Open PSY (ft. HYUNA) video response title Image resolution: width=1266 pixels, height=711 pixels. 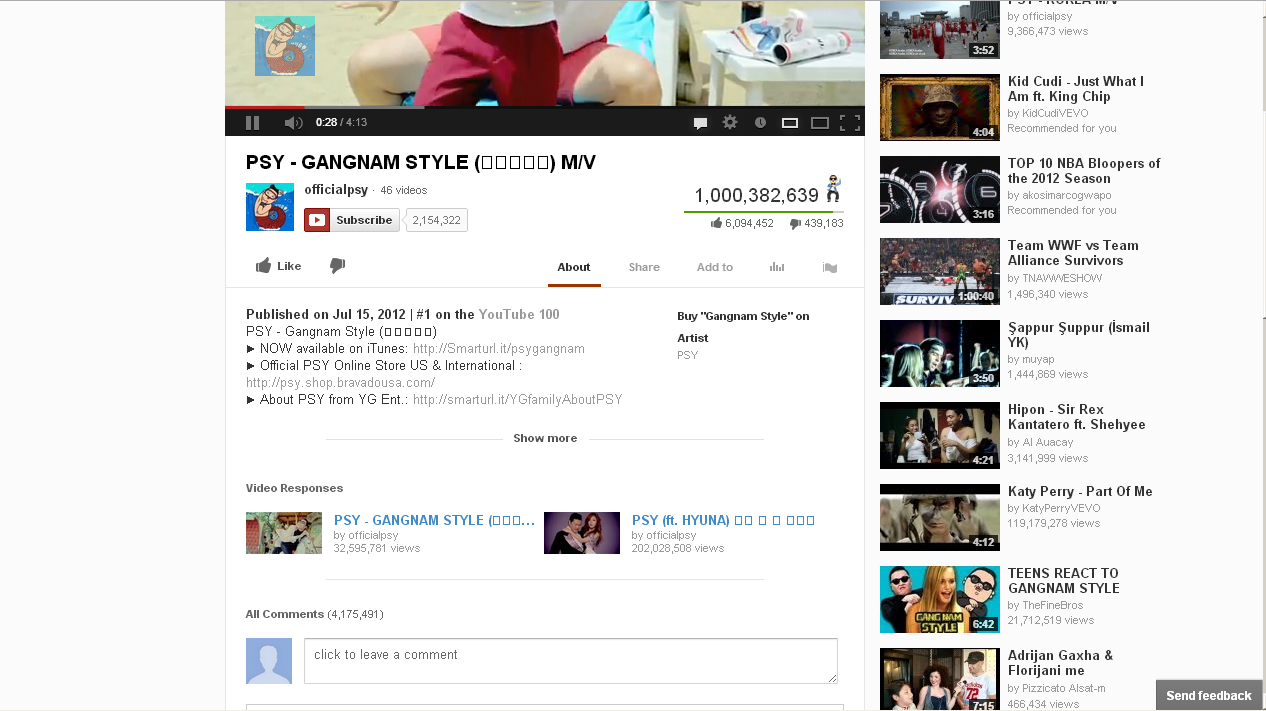(x=723, y=520)
